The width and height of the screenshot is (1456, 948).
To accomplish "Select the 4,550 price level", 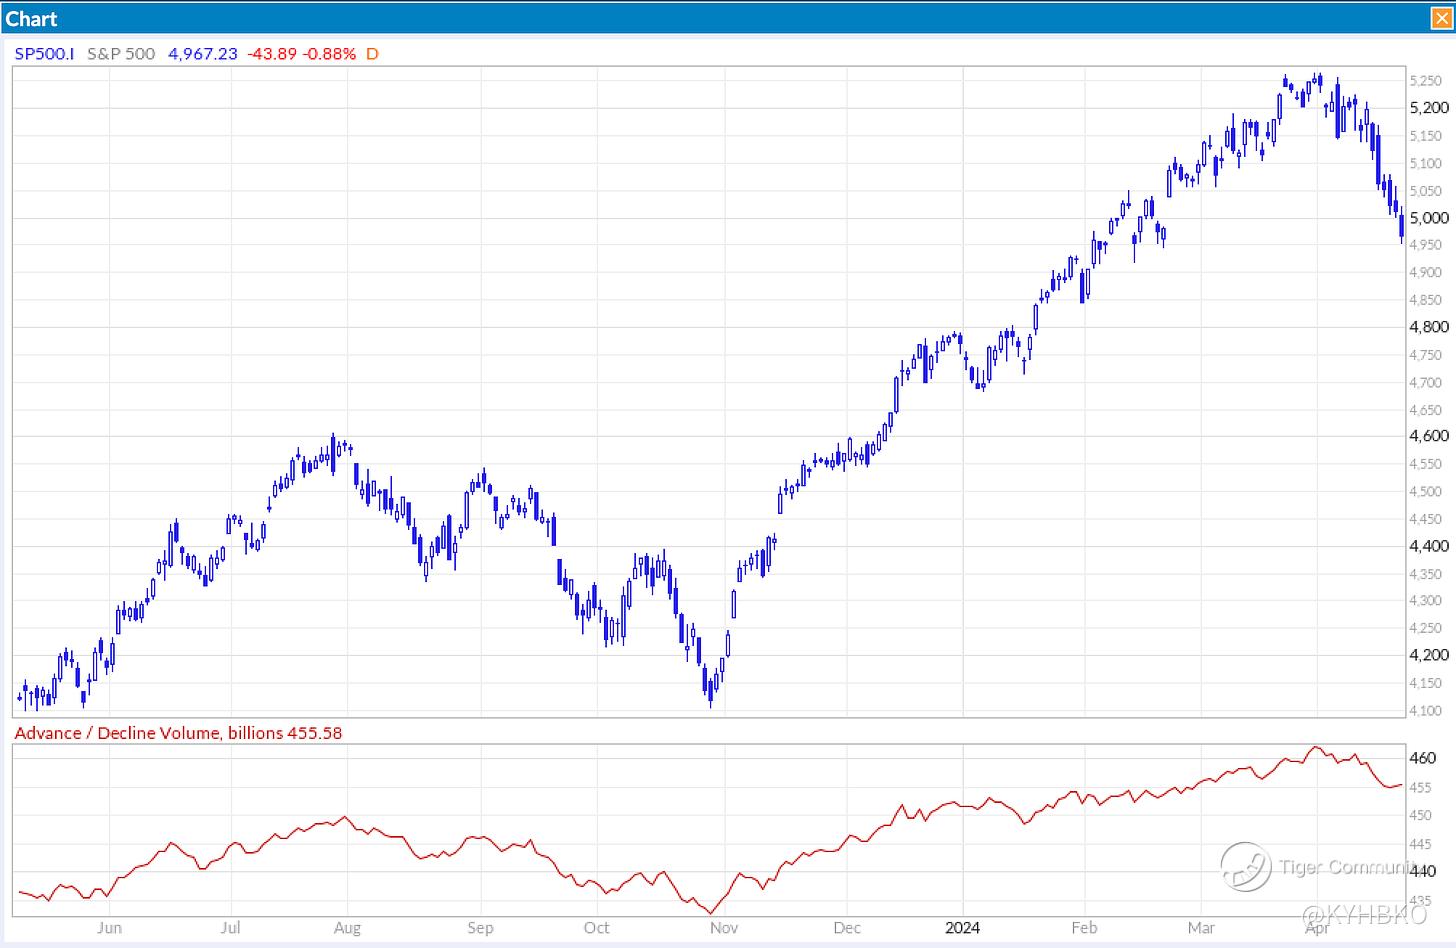I will [1426, 464].
